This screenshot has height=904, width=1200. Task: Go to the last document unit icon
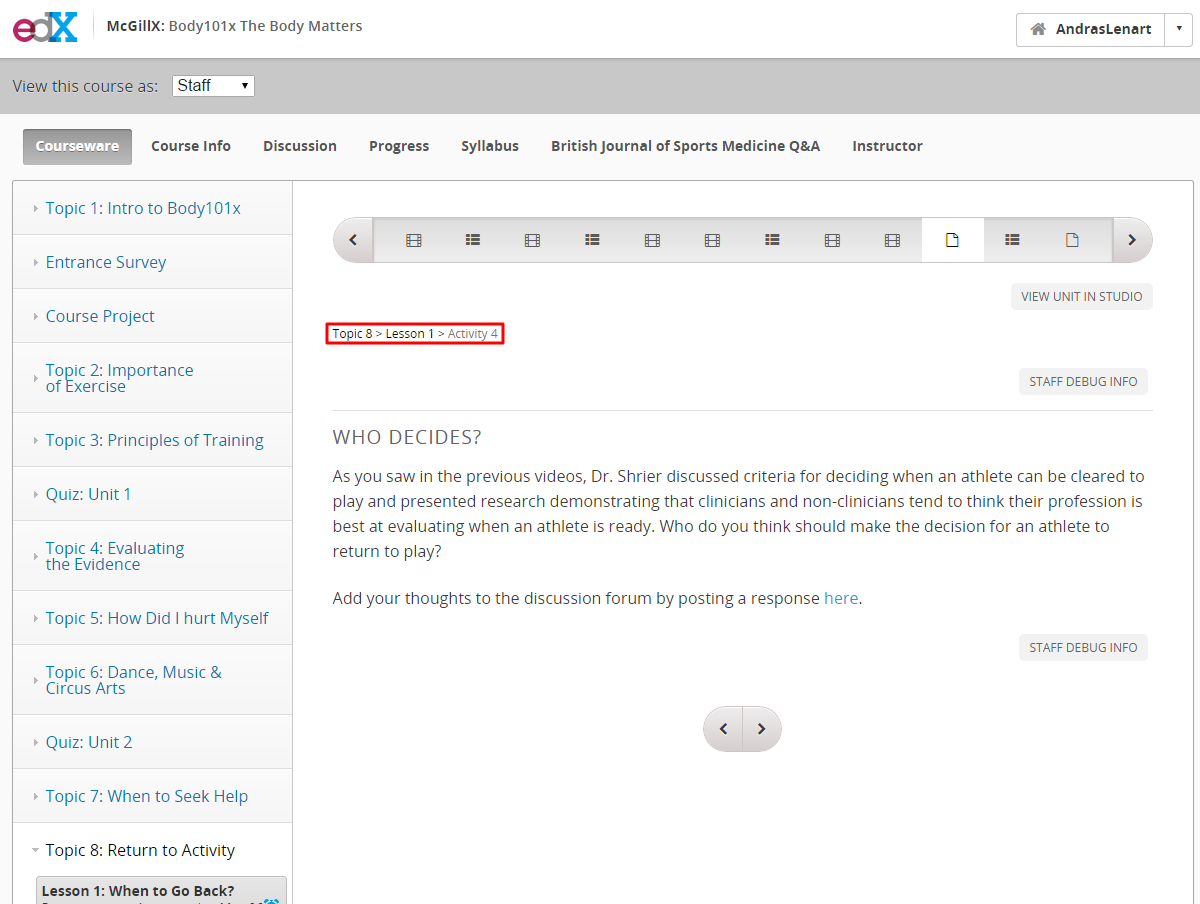coord(1072,240)
